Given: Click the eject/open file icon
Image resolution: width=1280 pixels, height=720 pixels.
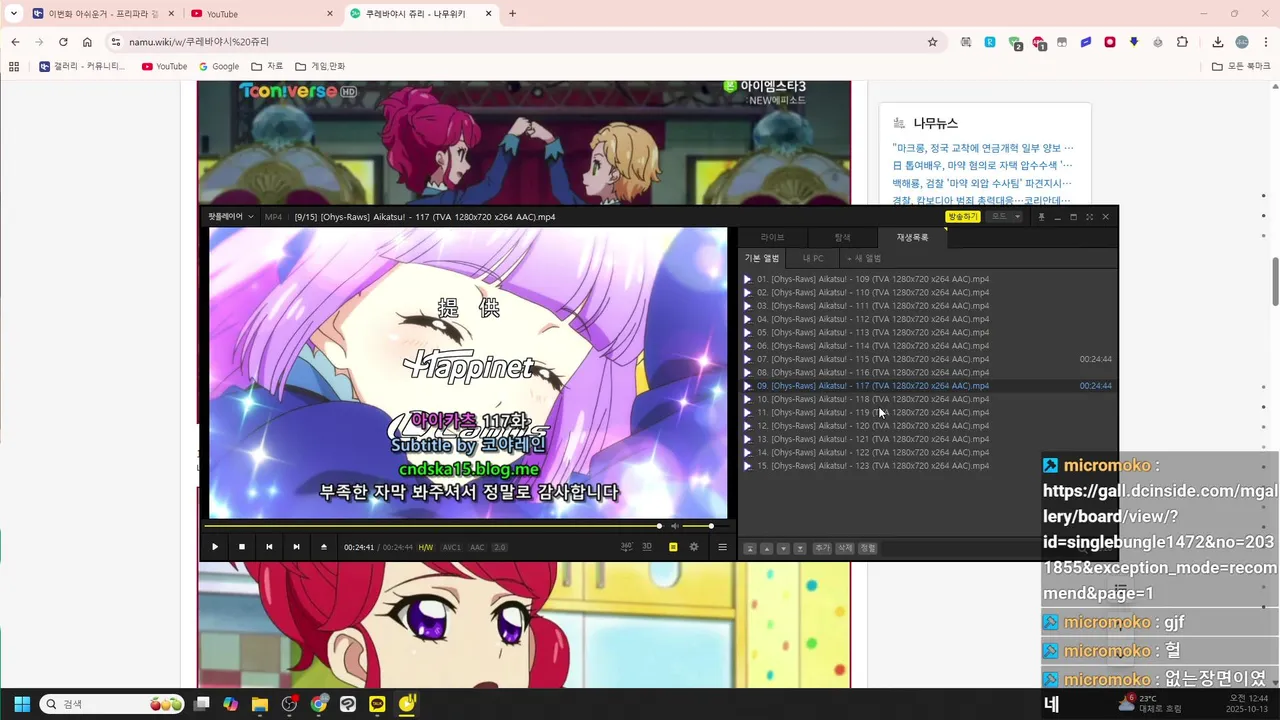Looking at the screenshot, I should click(x=323, y=547).
